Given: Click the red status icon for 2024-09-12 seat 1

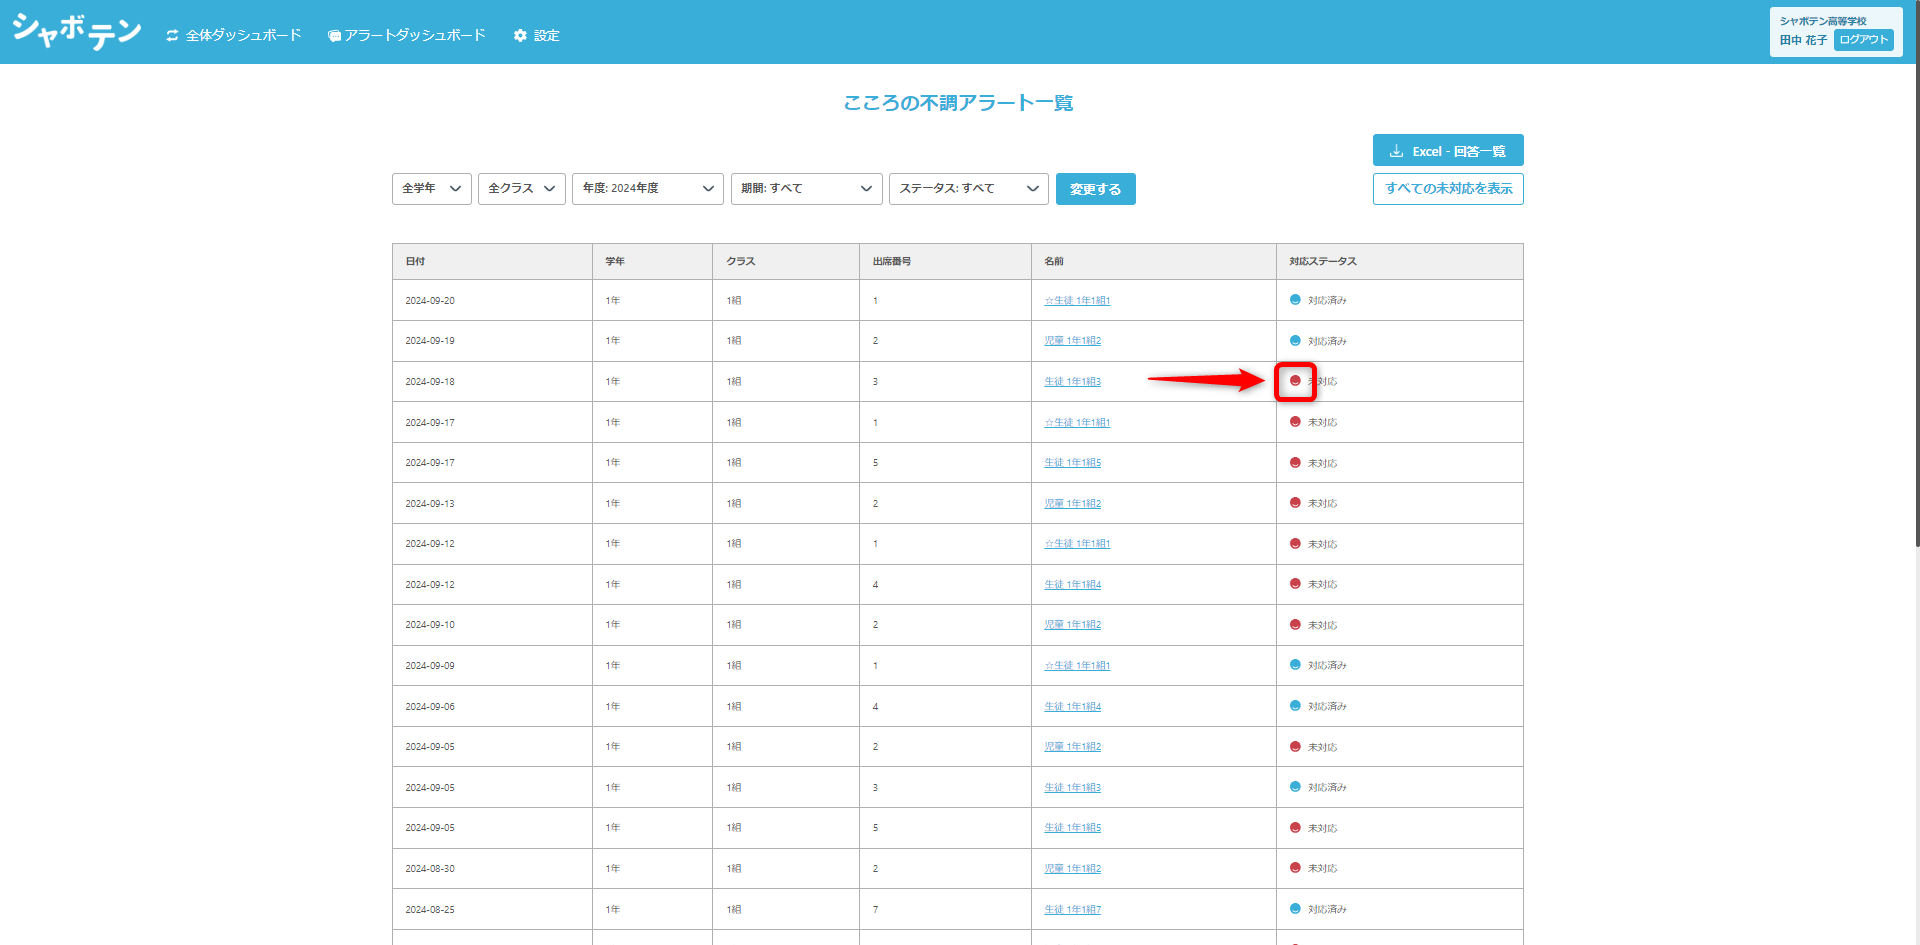Looking at the screenshot, I should pos(1295,544).
